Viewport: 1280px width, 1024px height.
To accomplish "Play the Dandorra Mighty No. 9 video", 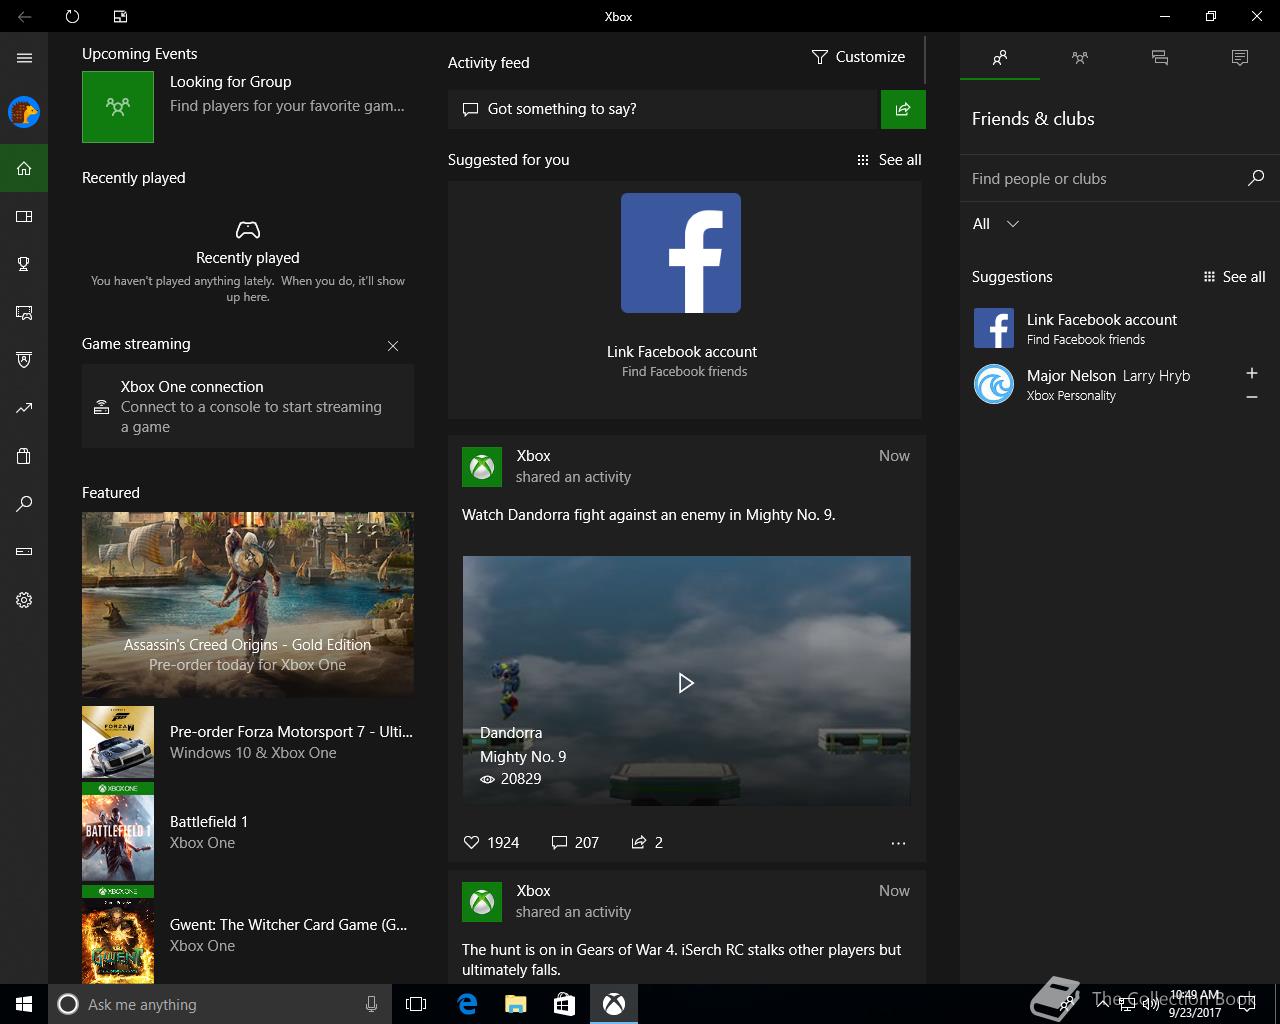I will pos(686,683).
